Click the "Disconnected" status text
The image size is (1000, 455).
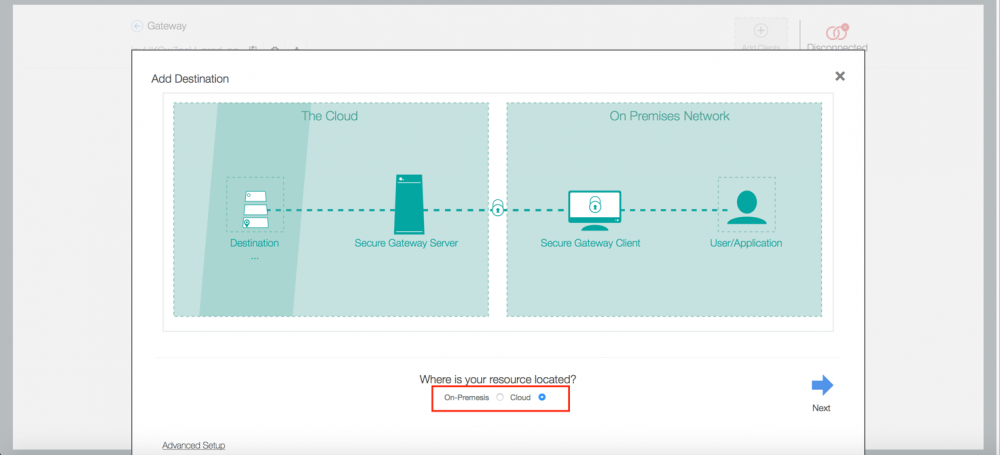(x=837, y=47)
